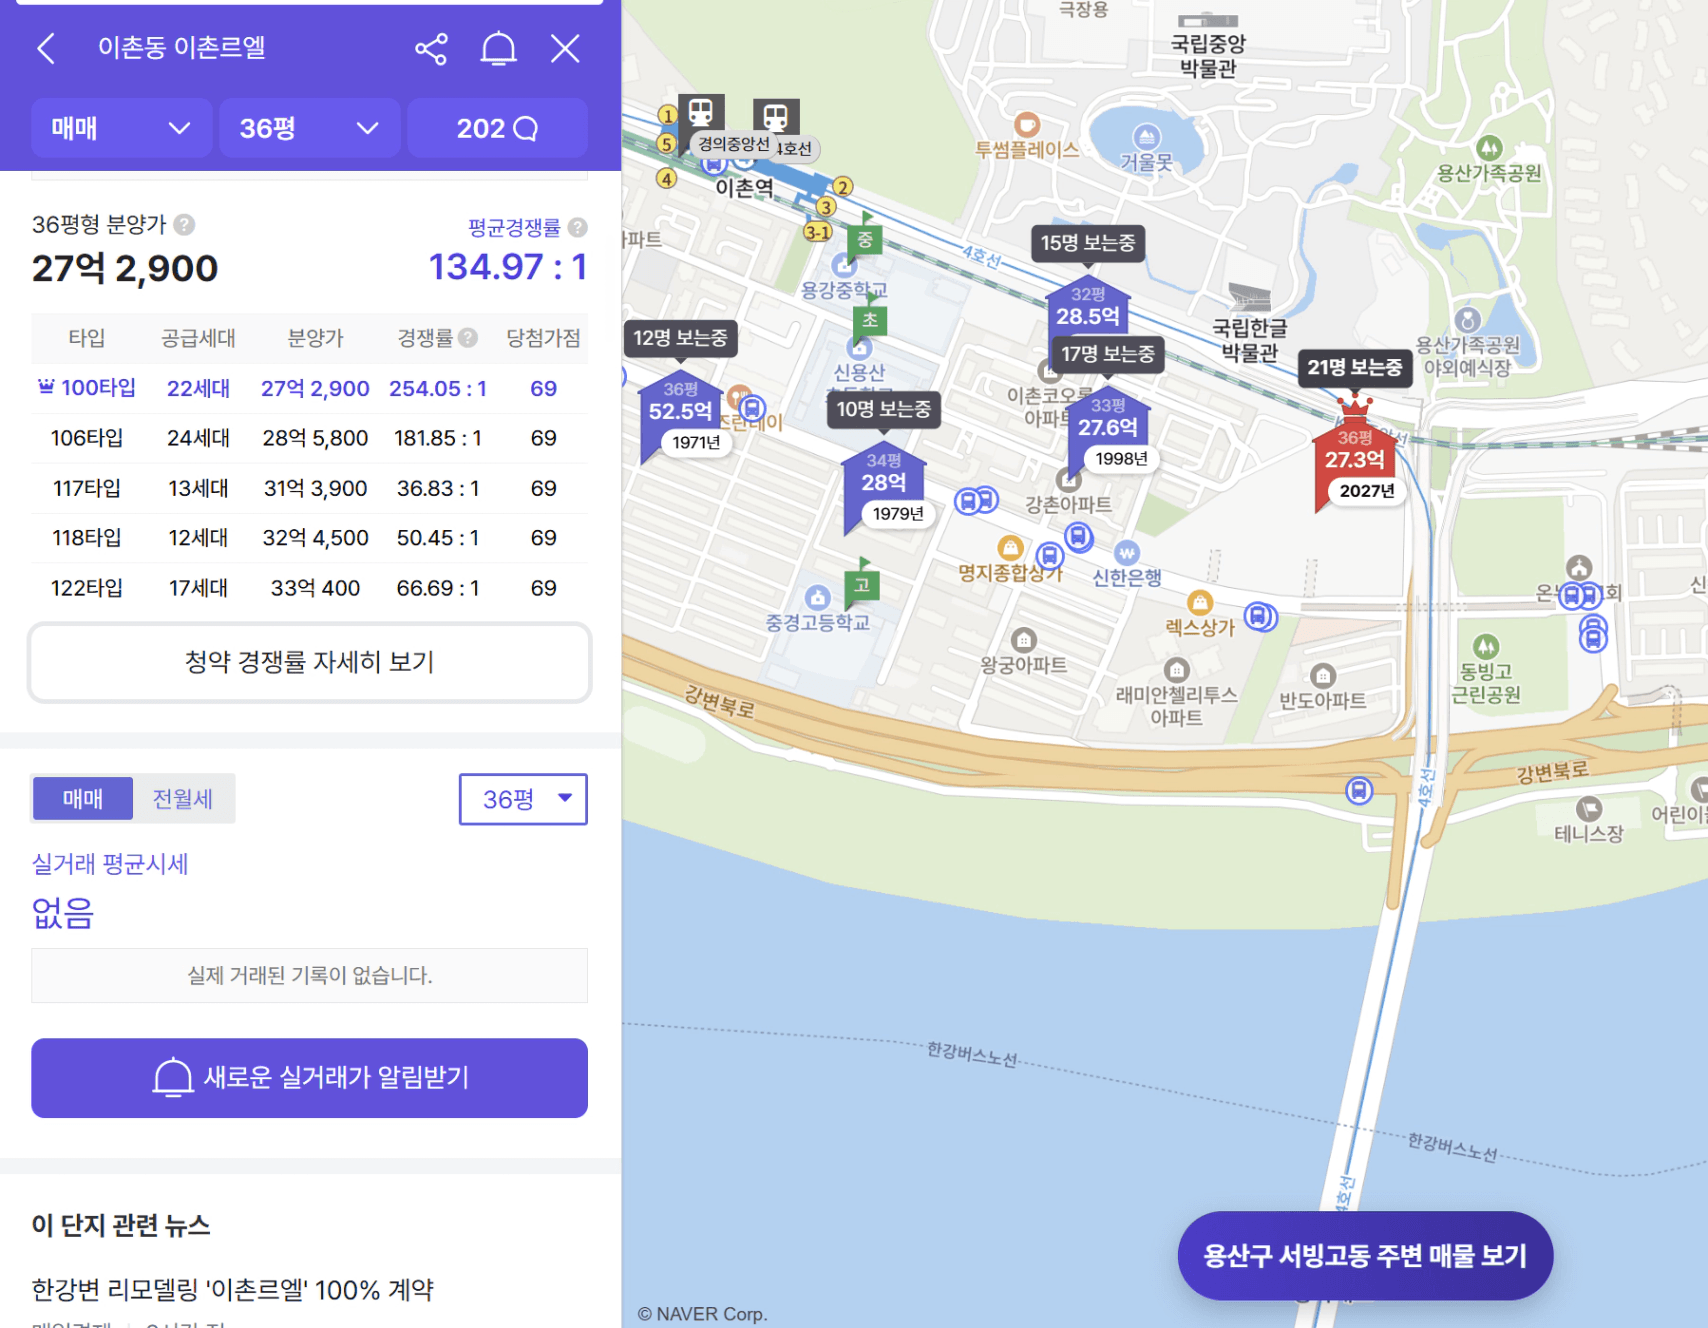Show help for 36평형 분양가
Viewport: 1708px width, 1328px height.
(x=184, y=225)
